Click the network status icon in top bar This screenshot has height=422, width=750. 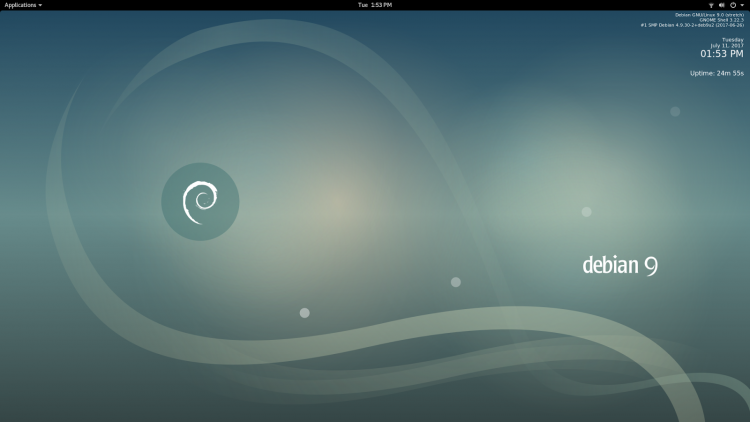[x=711, y=5]
